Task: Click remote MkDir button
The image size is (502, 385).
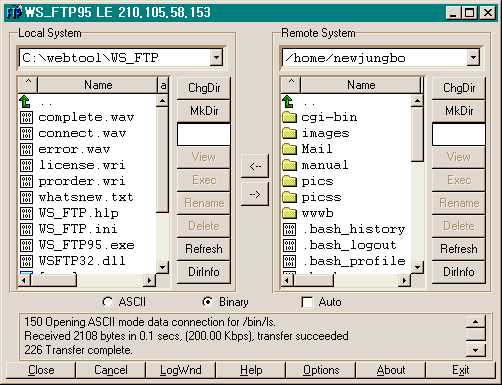Action: coord(459,111)
